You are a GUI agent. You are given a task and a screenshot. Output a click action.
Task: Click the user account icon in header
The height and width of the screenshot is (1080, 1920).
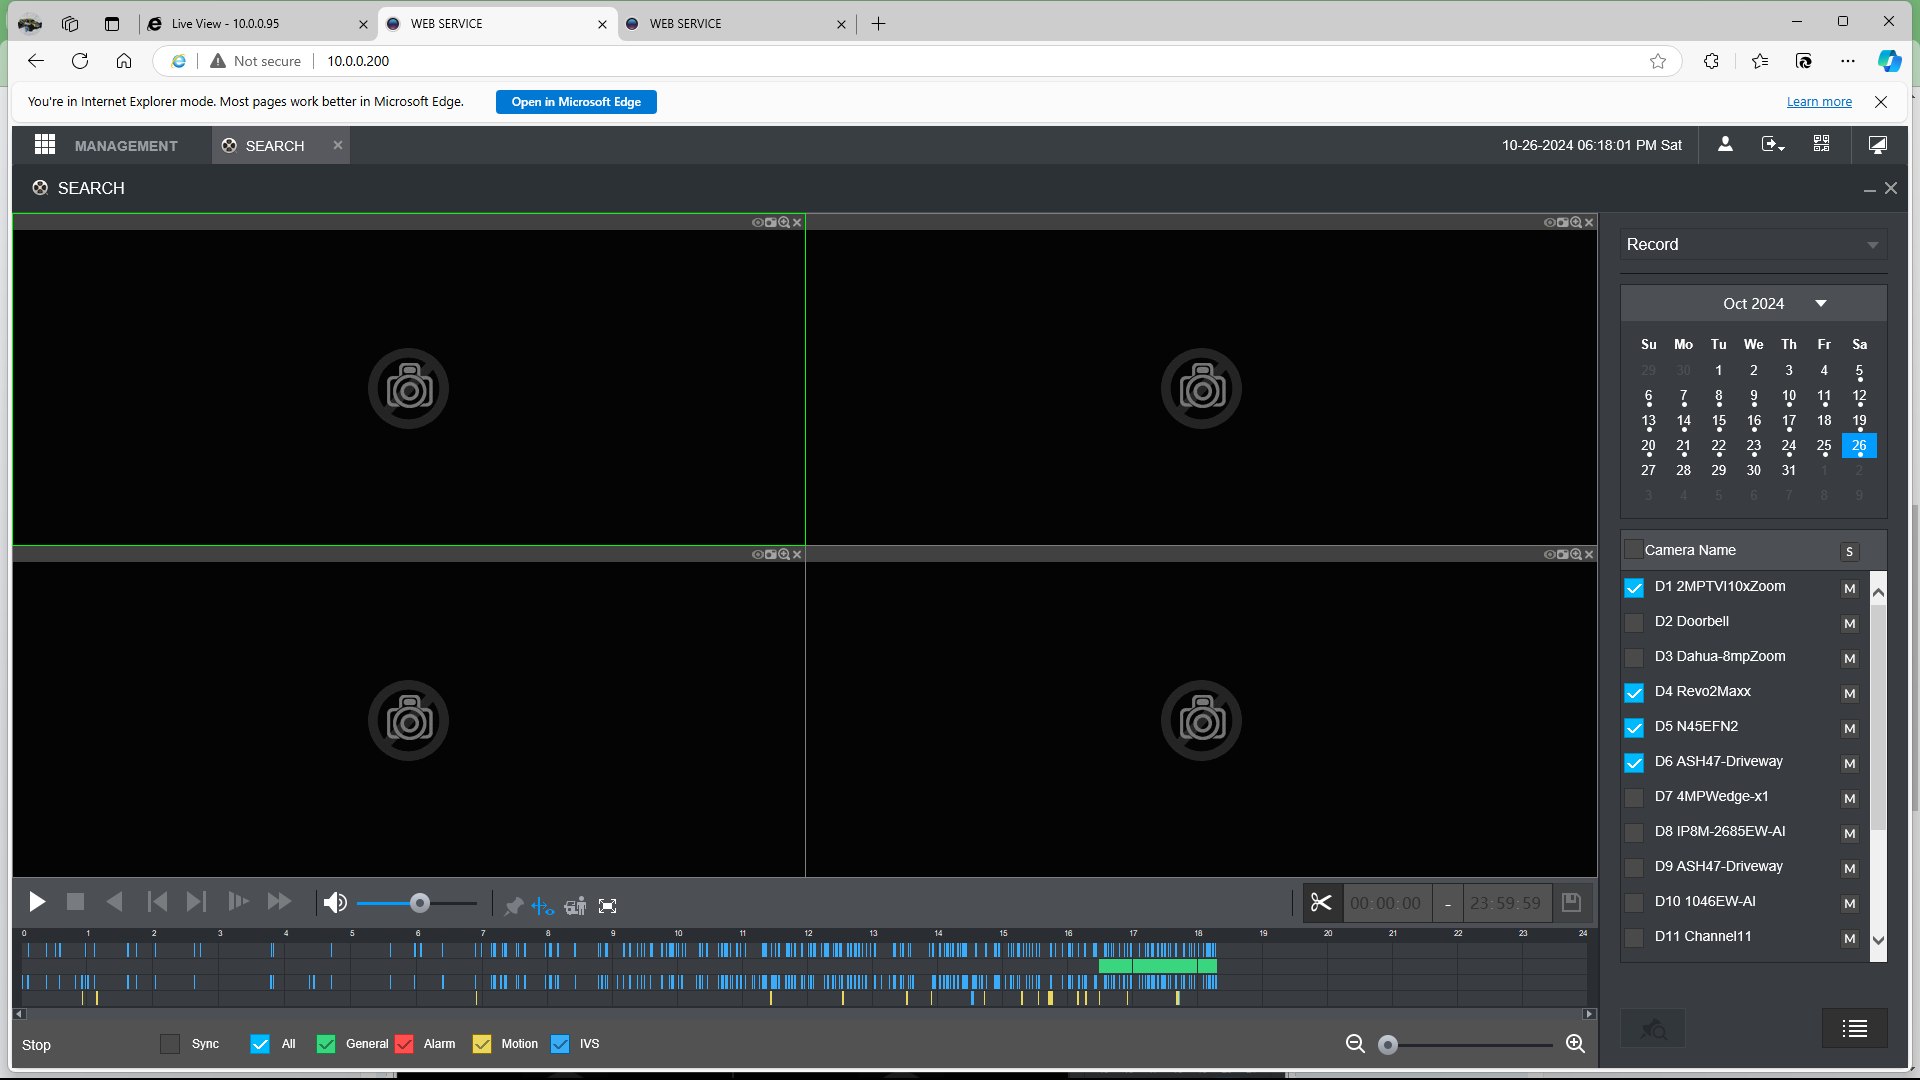tap(1725, 145)
